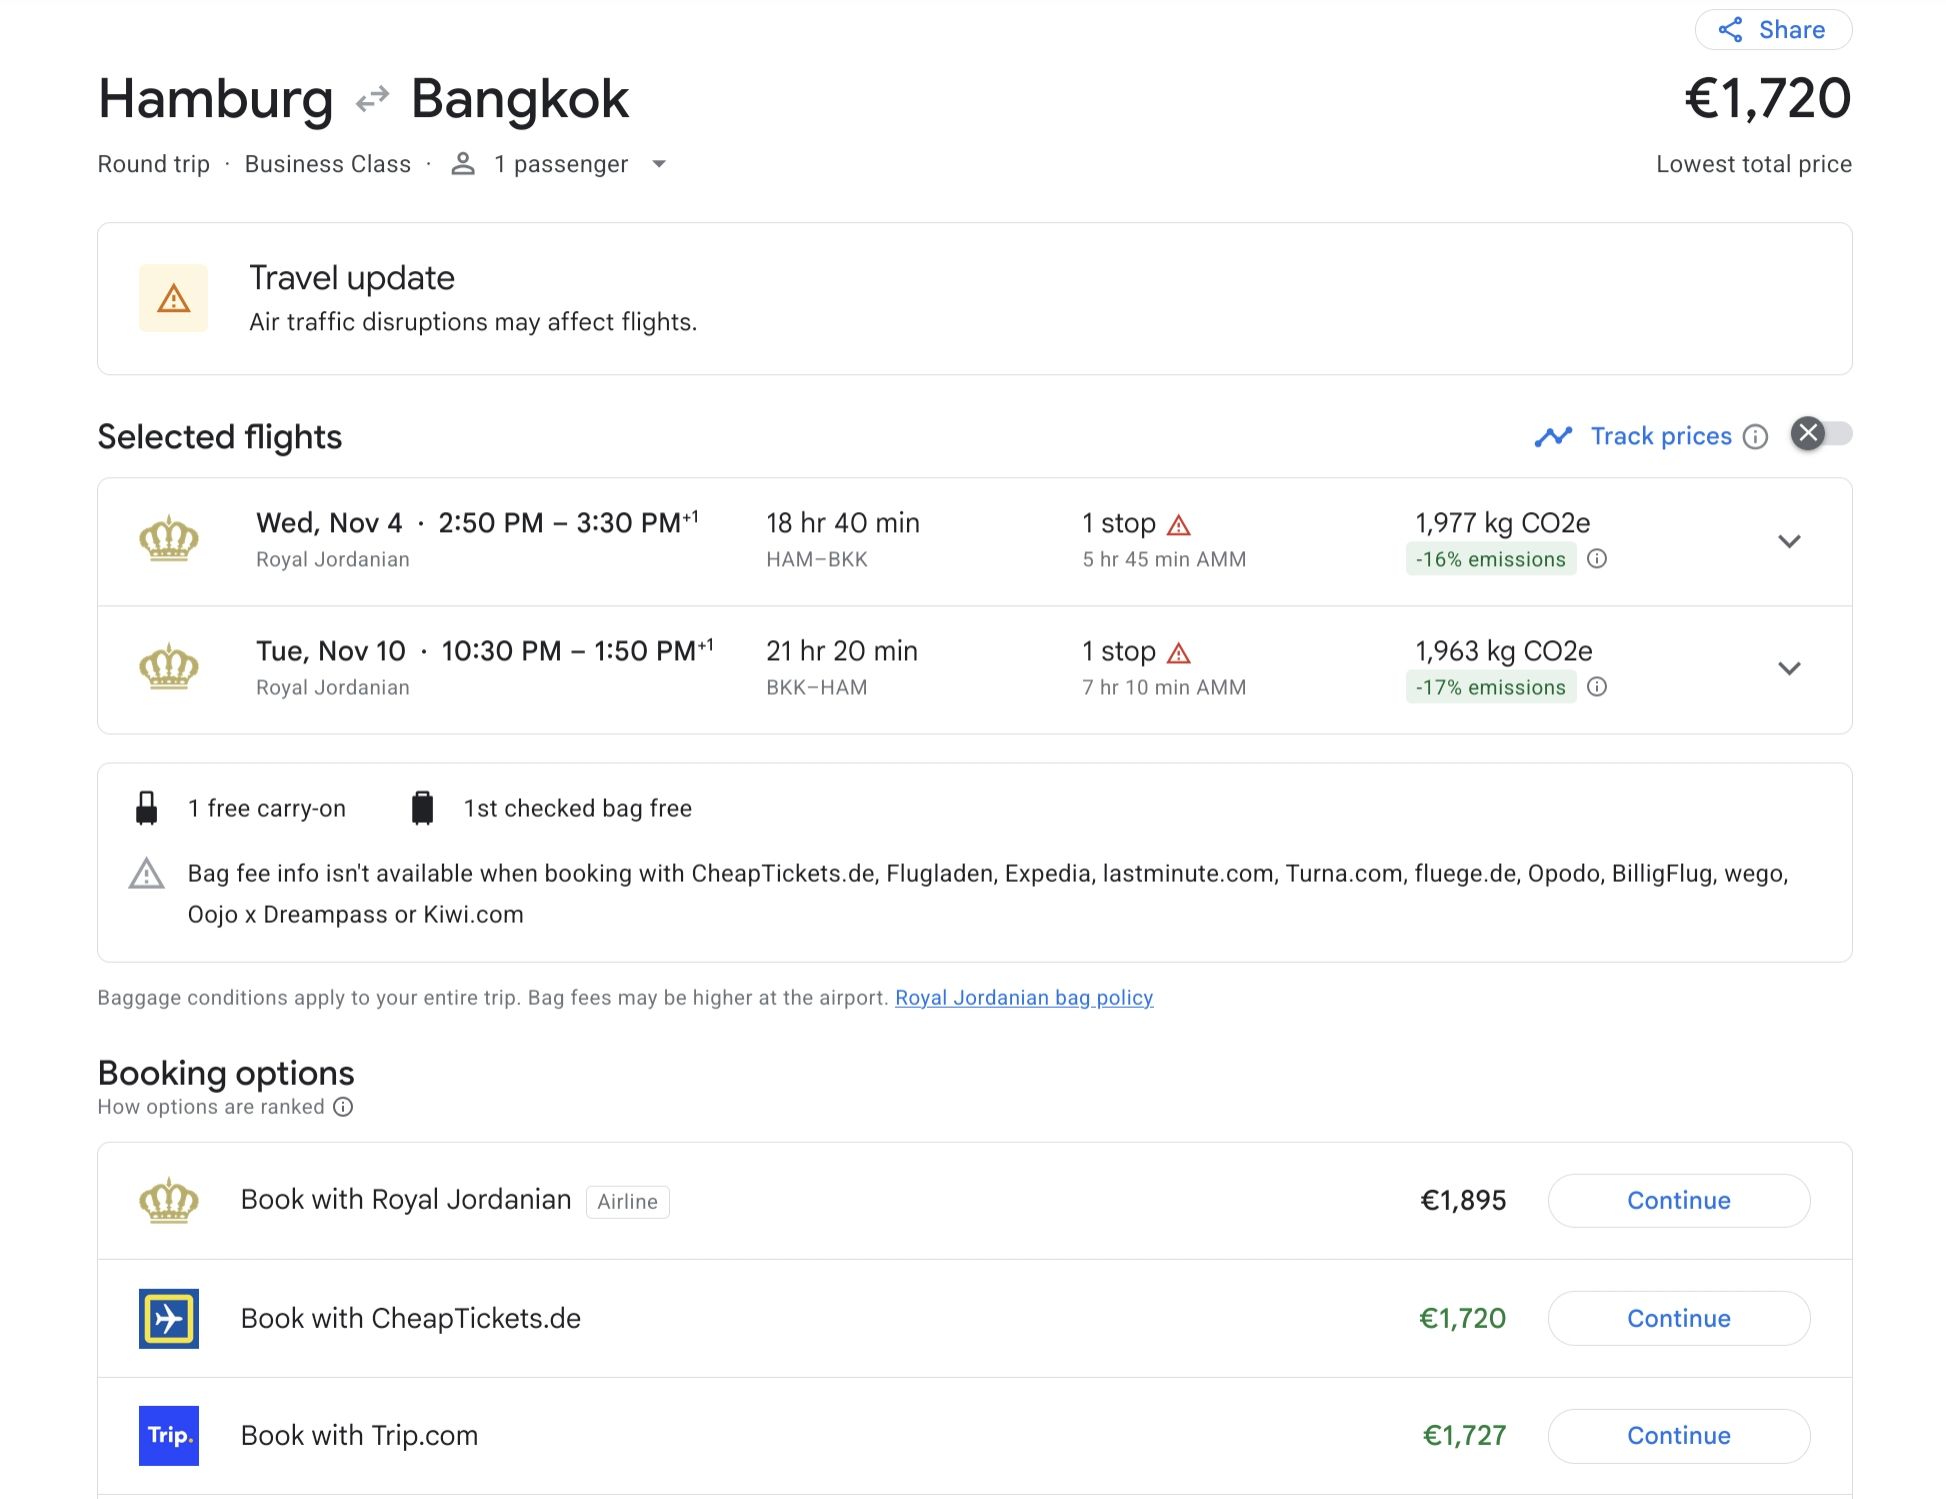Click the Share button
The image size is (1946, 1499).
(1773, 30)
